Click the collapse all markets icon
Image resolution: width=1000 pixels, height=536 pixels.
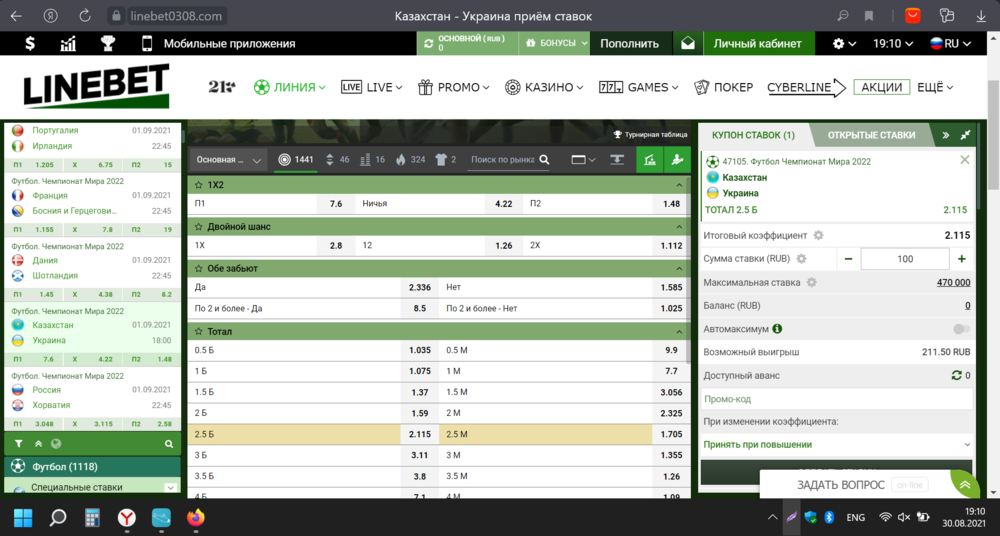[x=617, y=160]
